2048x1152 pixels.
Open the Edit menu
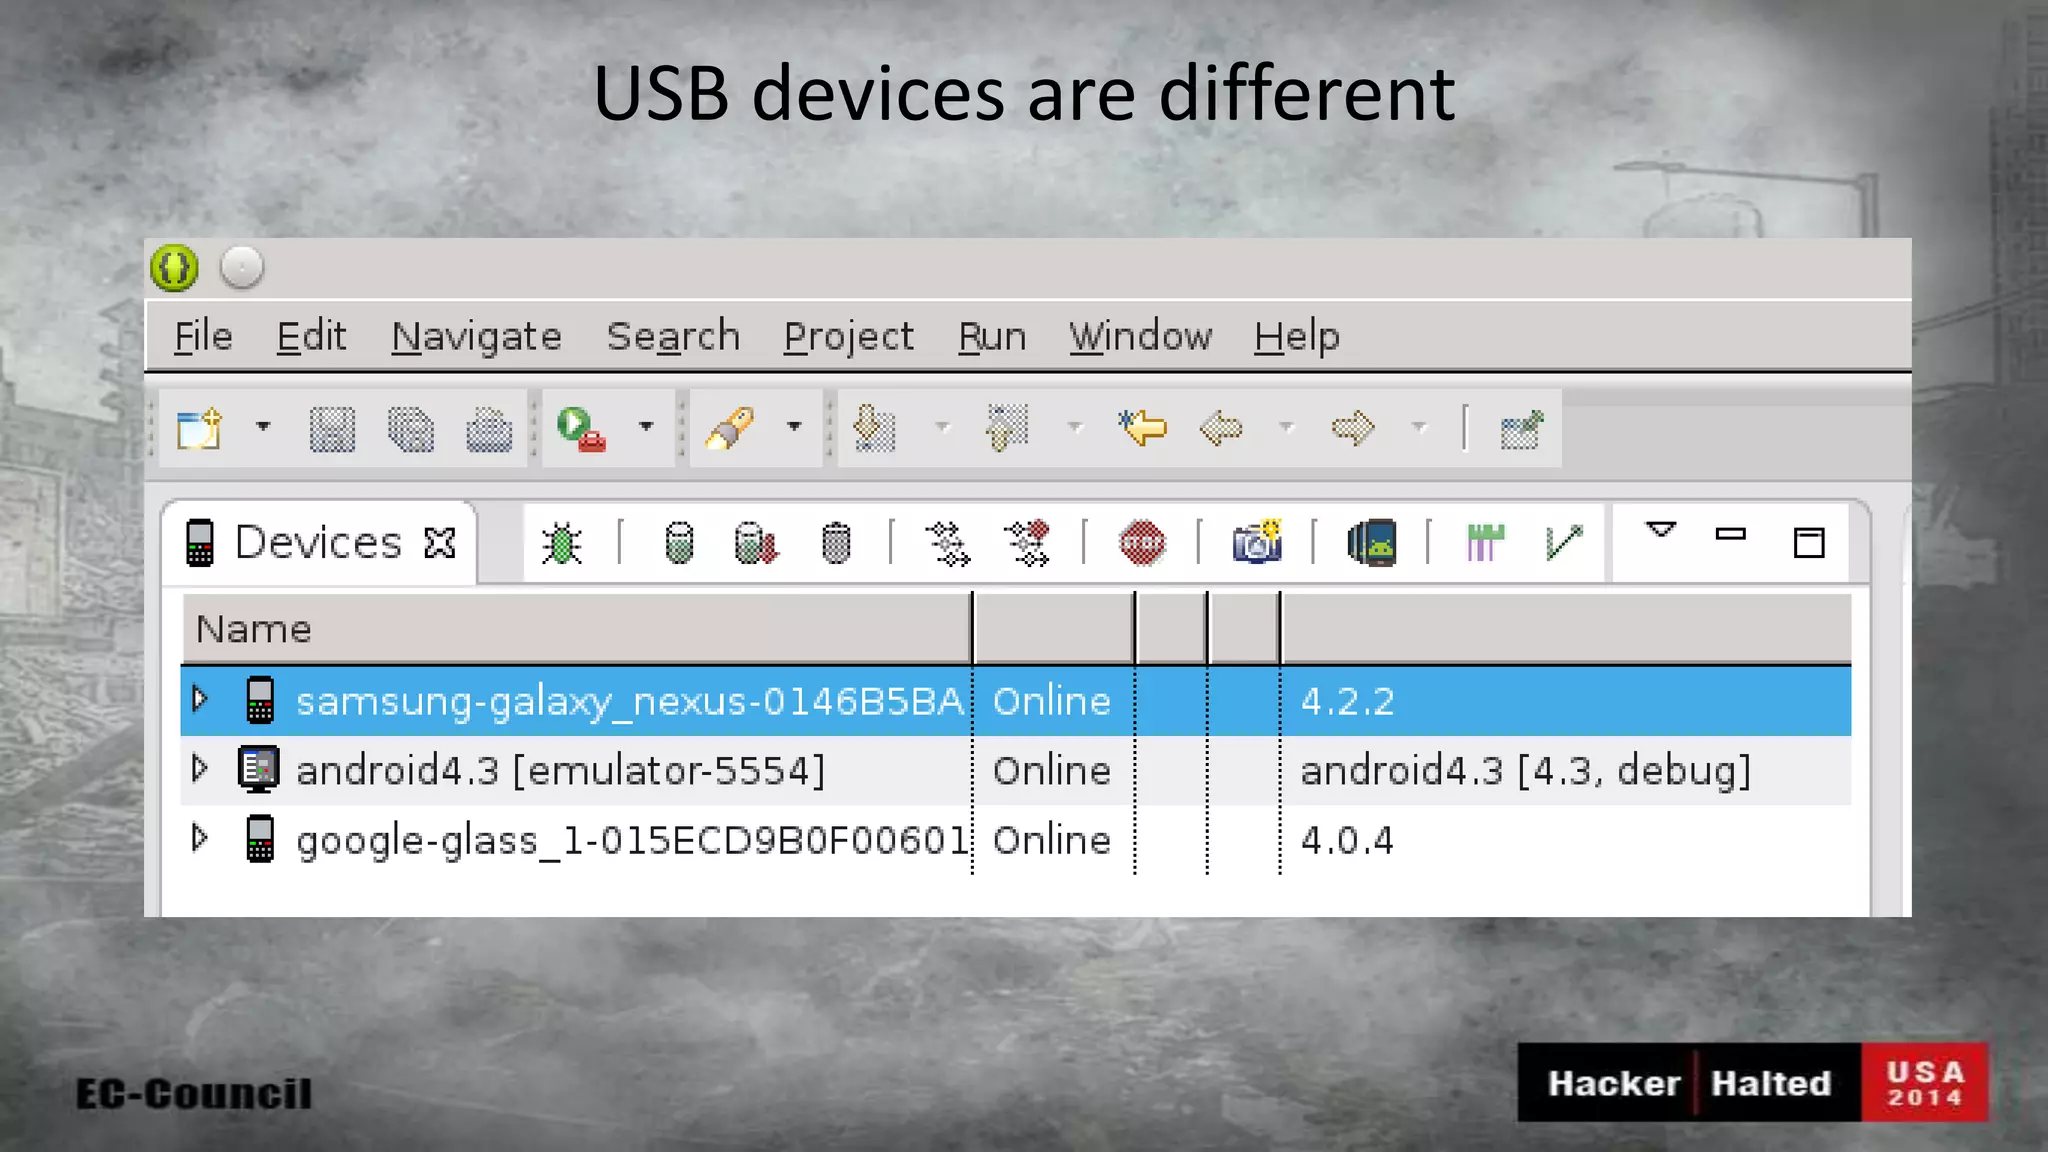(311, 336)
